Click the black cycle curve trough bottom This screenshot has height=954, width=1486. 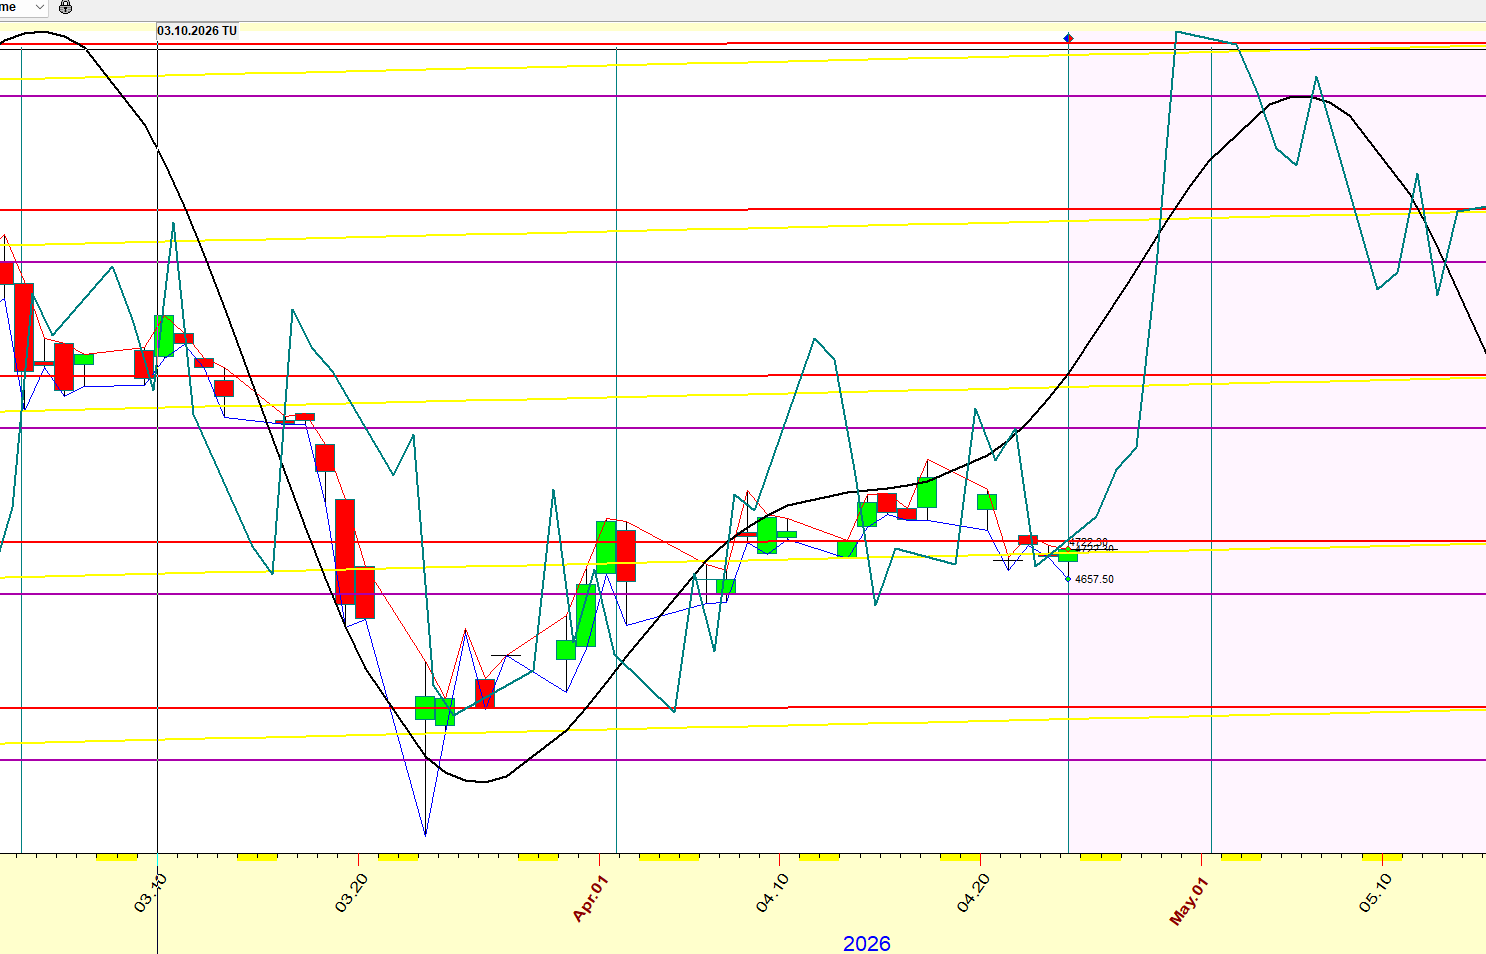point(481,781)
